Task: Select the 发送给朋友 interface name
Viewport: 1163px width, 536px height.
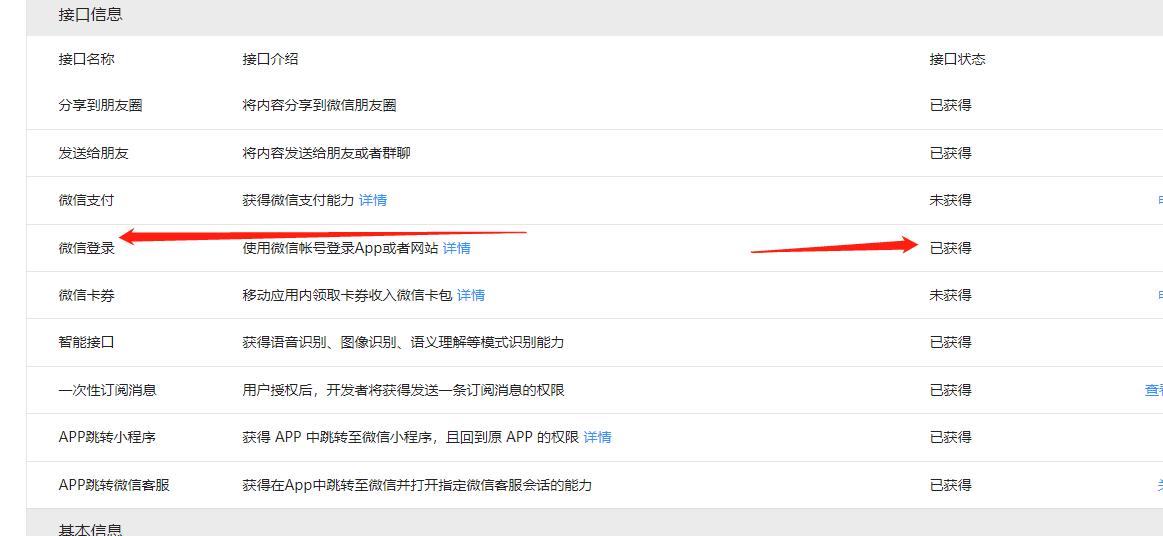Action: click(93, 153)
